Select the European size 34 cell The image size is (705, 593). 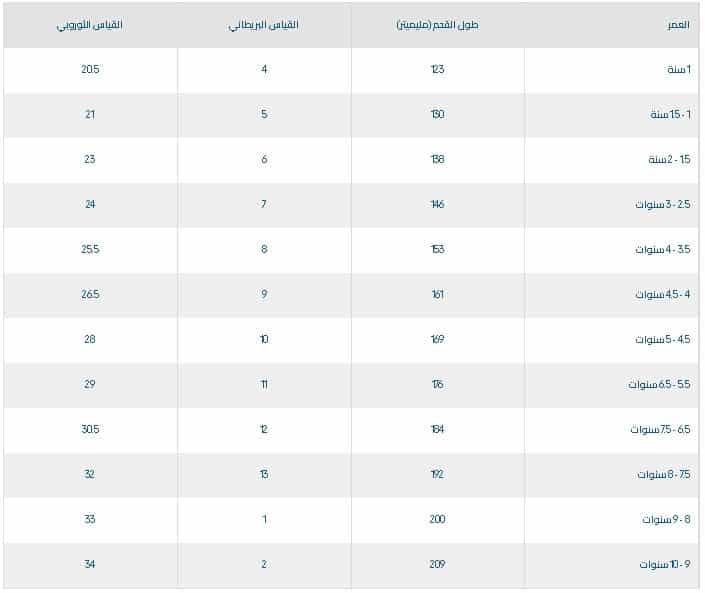(x=90, y=565)
